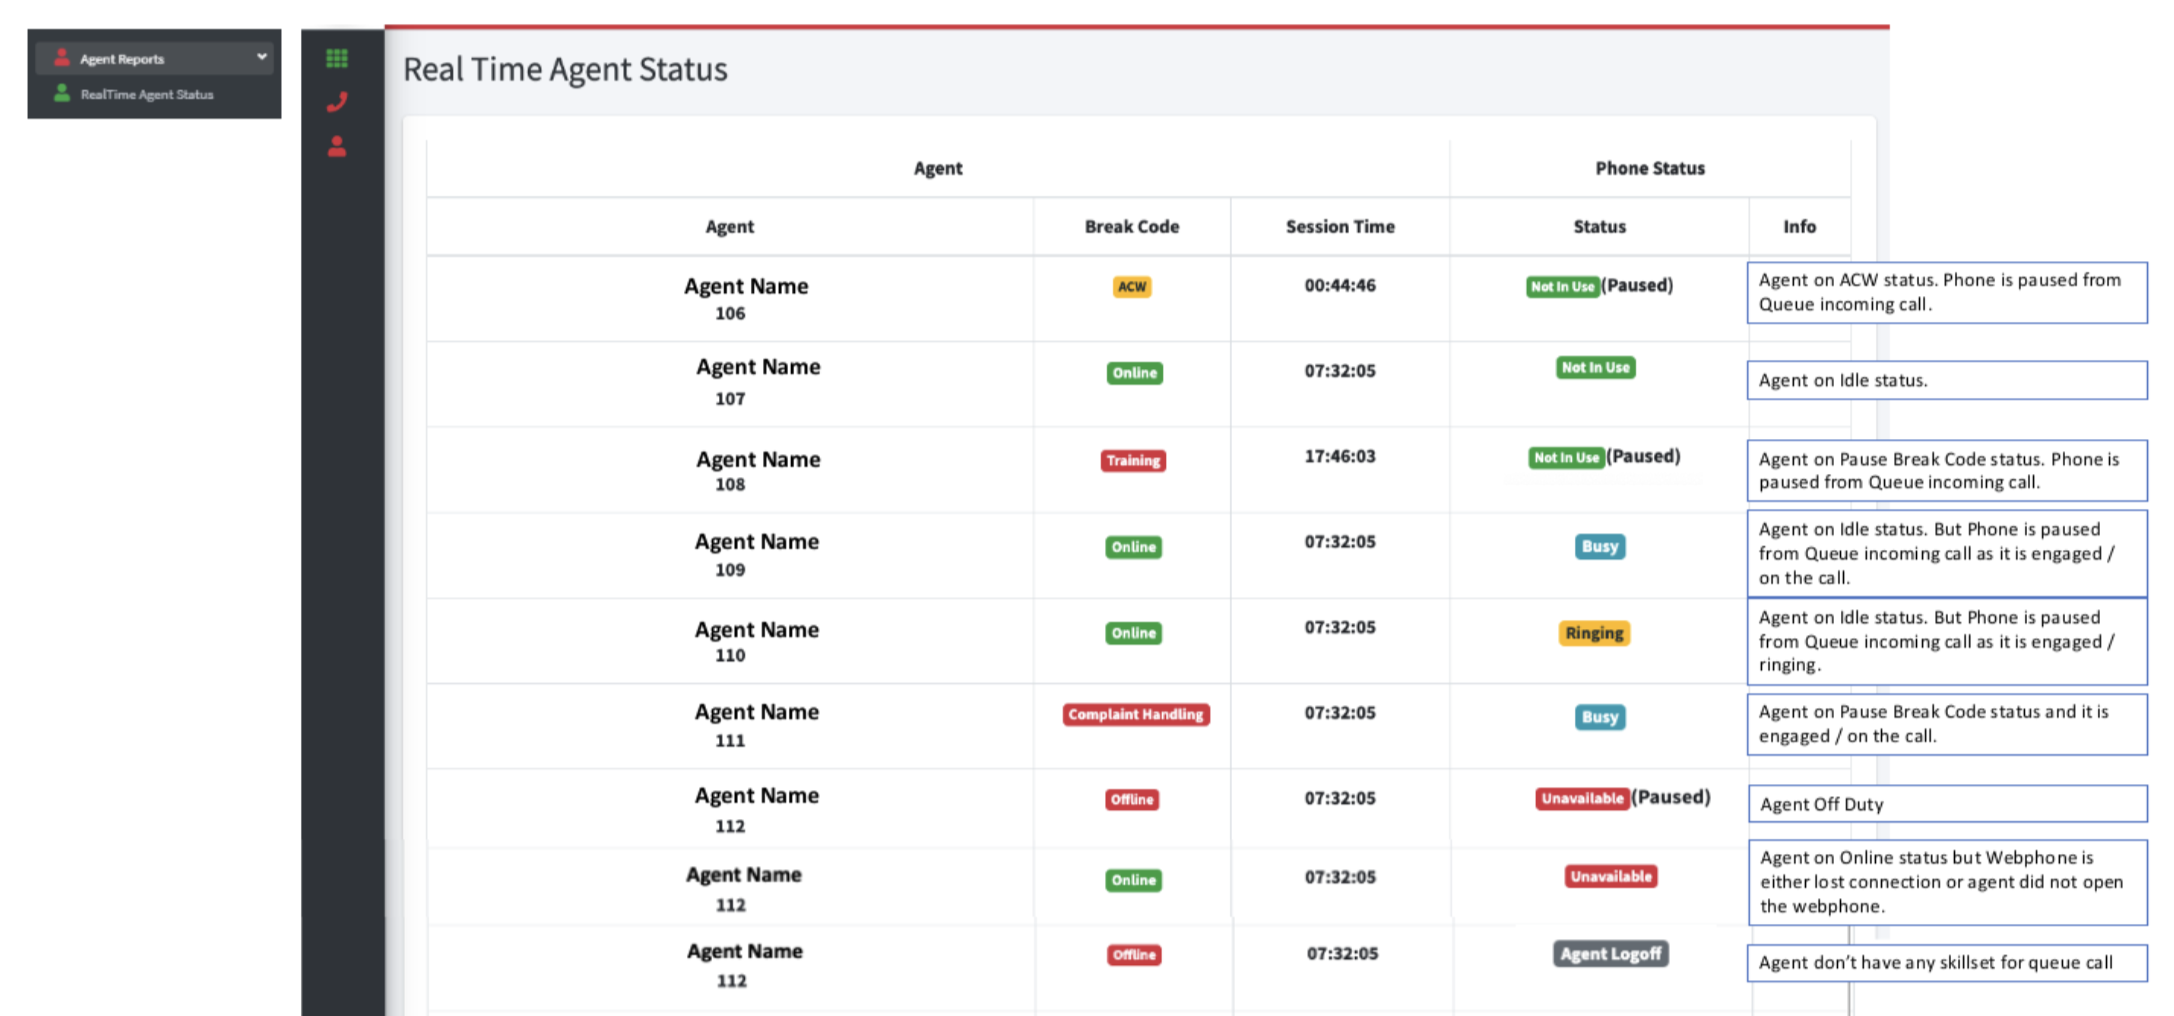Click Not In Use badge for agent 107

tap(1596, 368)
